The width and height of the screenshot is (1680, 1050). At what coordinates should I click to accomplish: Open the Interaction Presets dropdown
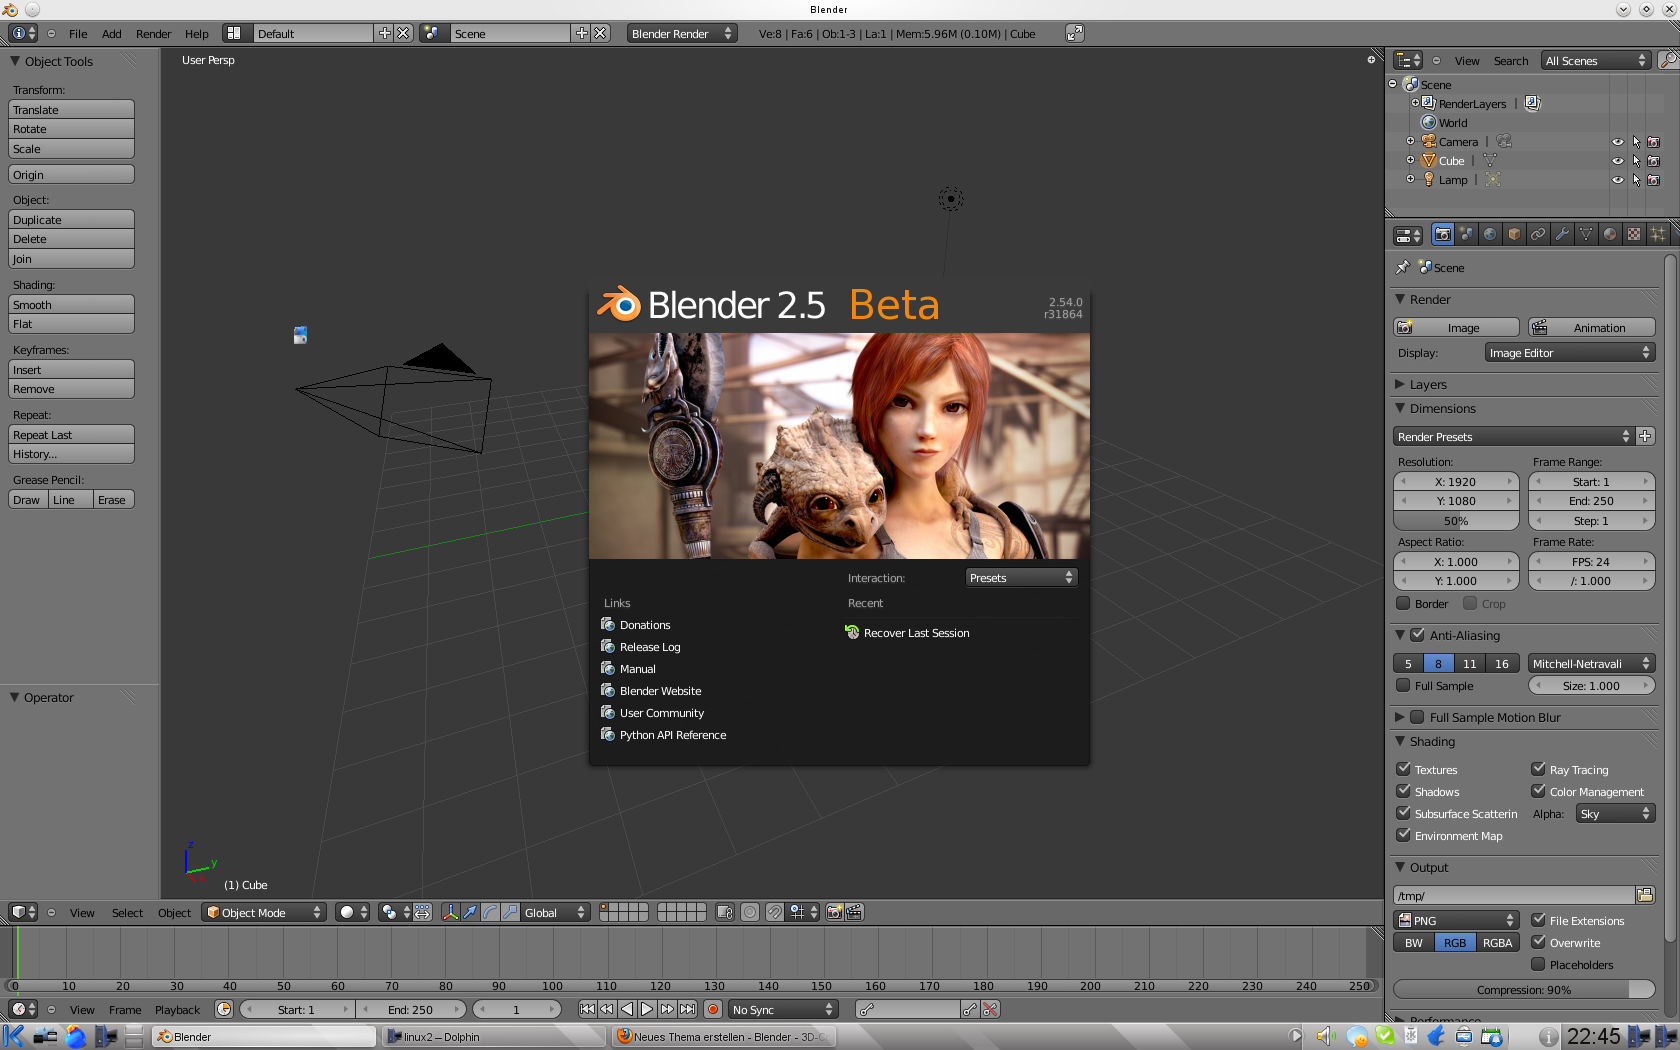1021,578
